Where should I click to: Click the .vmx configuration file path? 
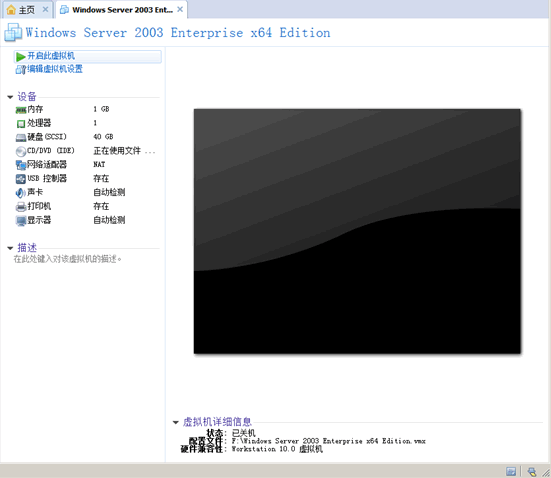[x=329, y=441]
